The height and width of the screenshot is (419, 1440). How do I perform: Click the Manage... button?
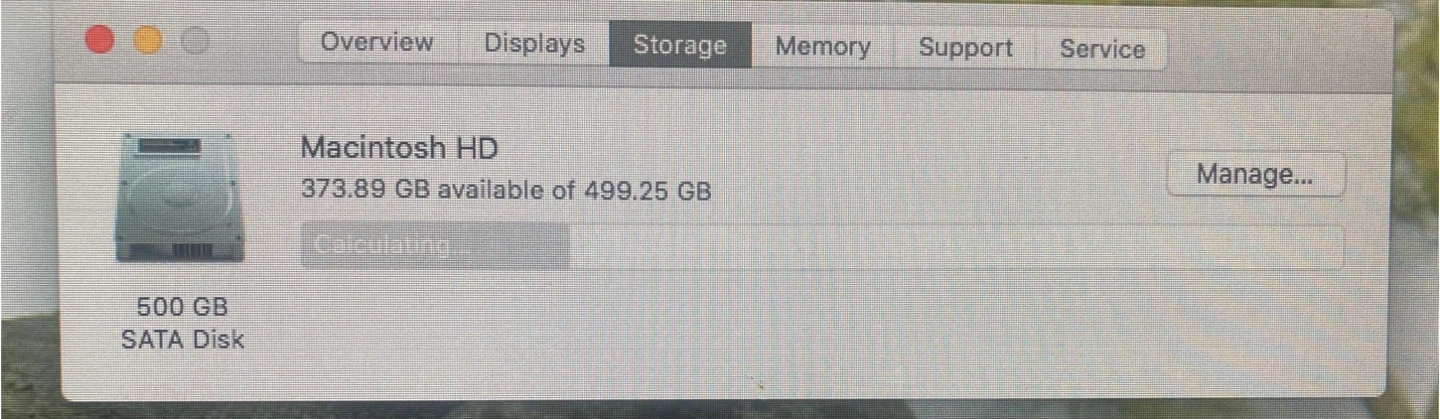click(1255, 175)
